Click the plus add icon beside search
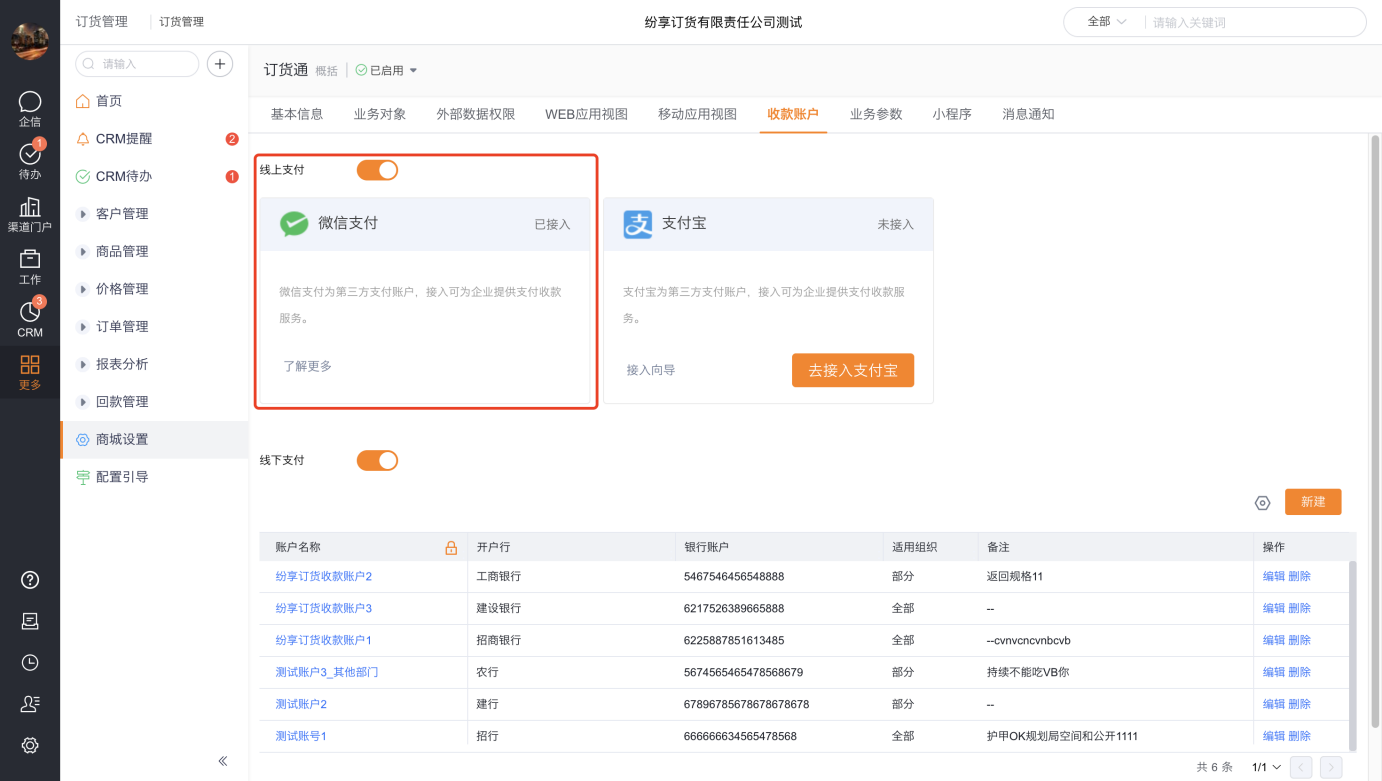 [220, 64]
